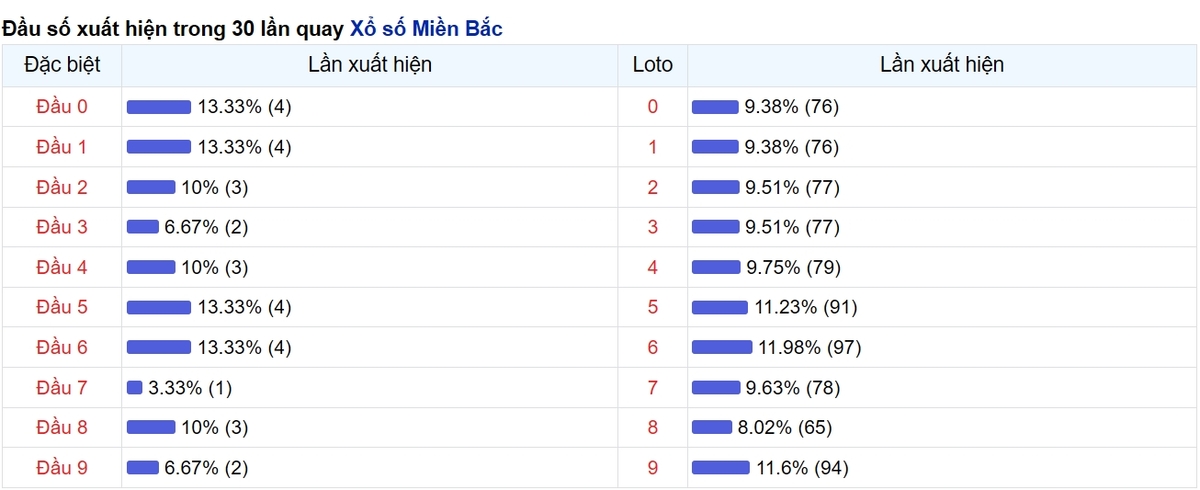1200x490 pixels.
Task: Click the Loto 6 11.98% progress bar
Action: pyautogui.click(x=722, y=347)
